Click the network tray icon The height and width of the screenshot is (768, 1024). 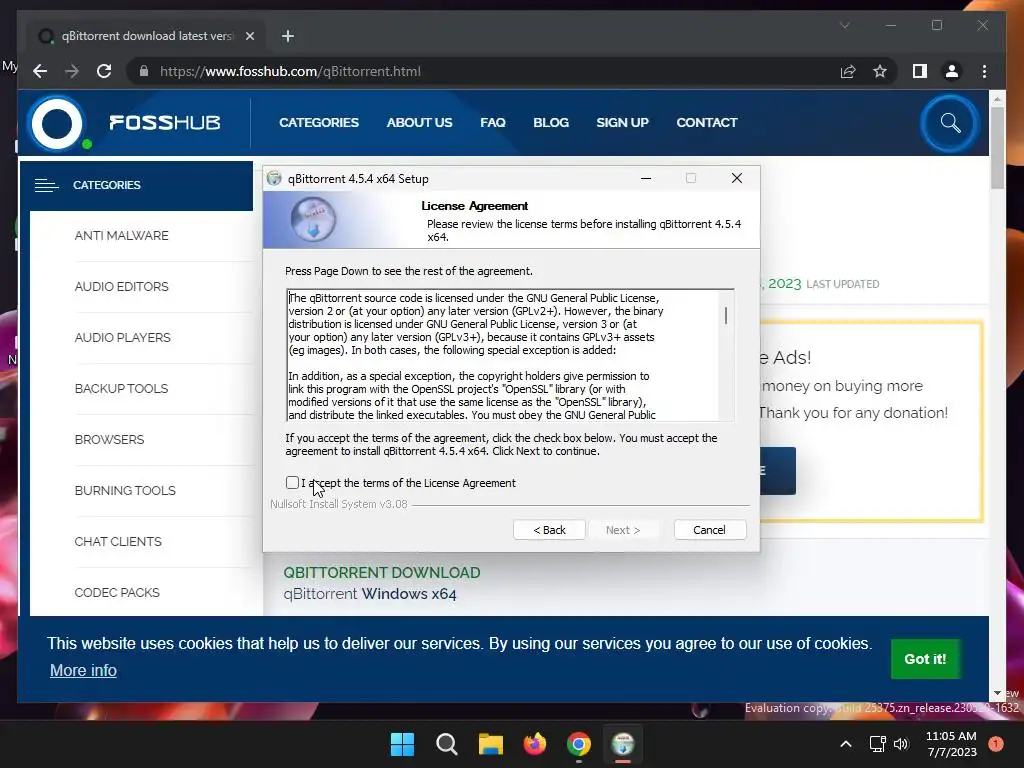point(877,744)
